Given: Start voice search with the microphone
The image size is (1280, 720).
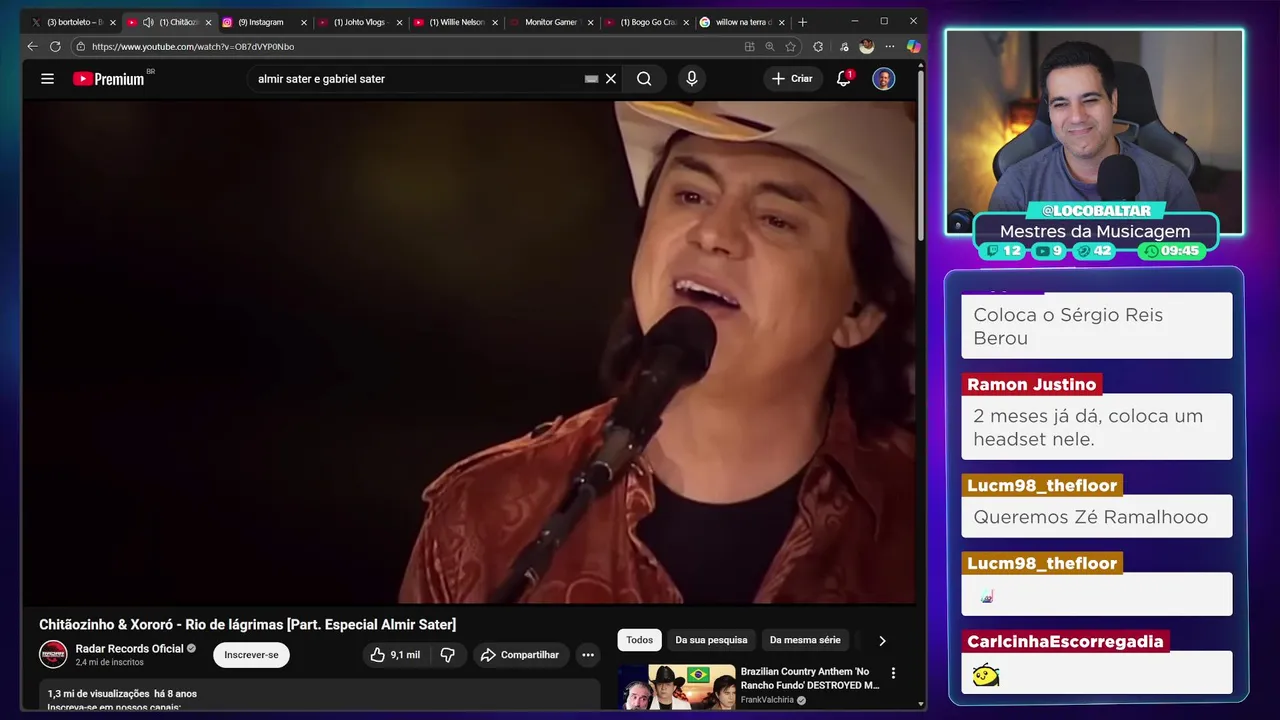Looking at the screenshot, I should click(x=691, y=79).
